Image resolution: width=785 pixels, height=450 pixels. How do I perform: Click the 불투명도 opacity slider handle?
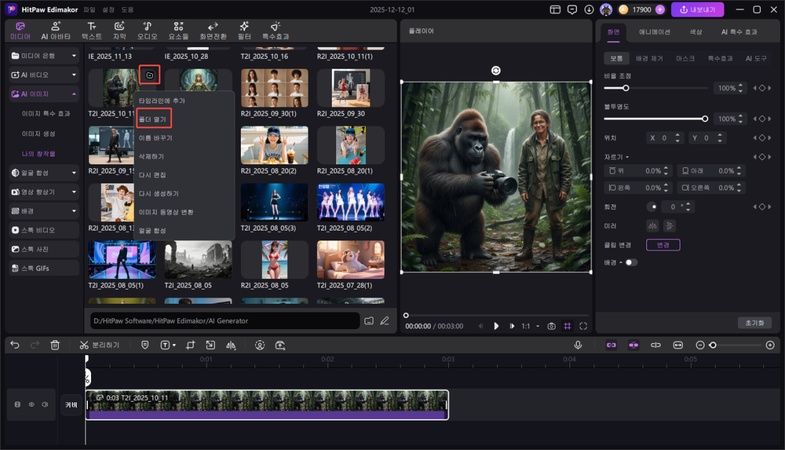point(706,119)
